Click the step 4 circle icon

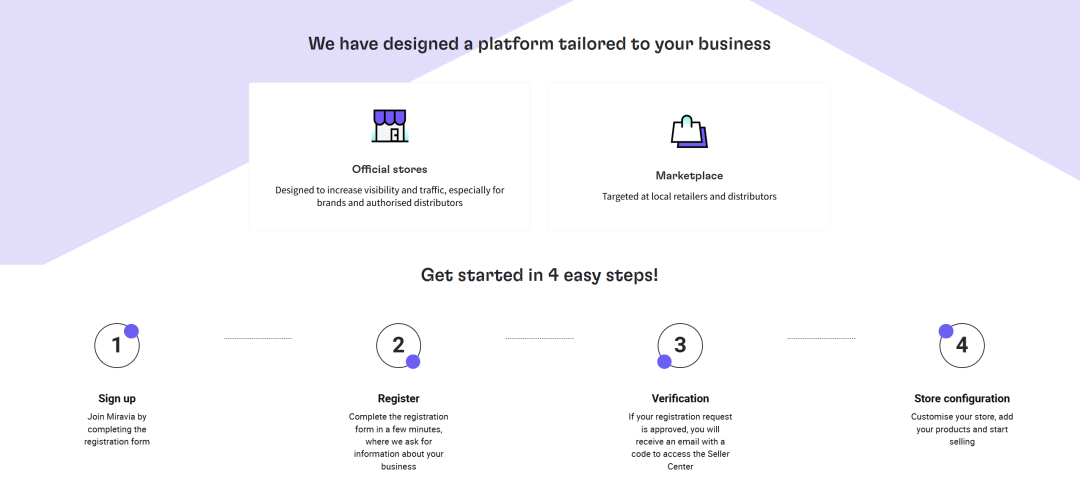coord(962,345)
